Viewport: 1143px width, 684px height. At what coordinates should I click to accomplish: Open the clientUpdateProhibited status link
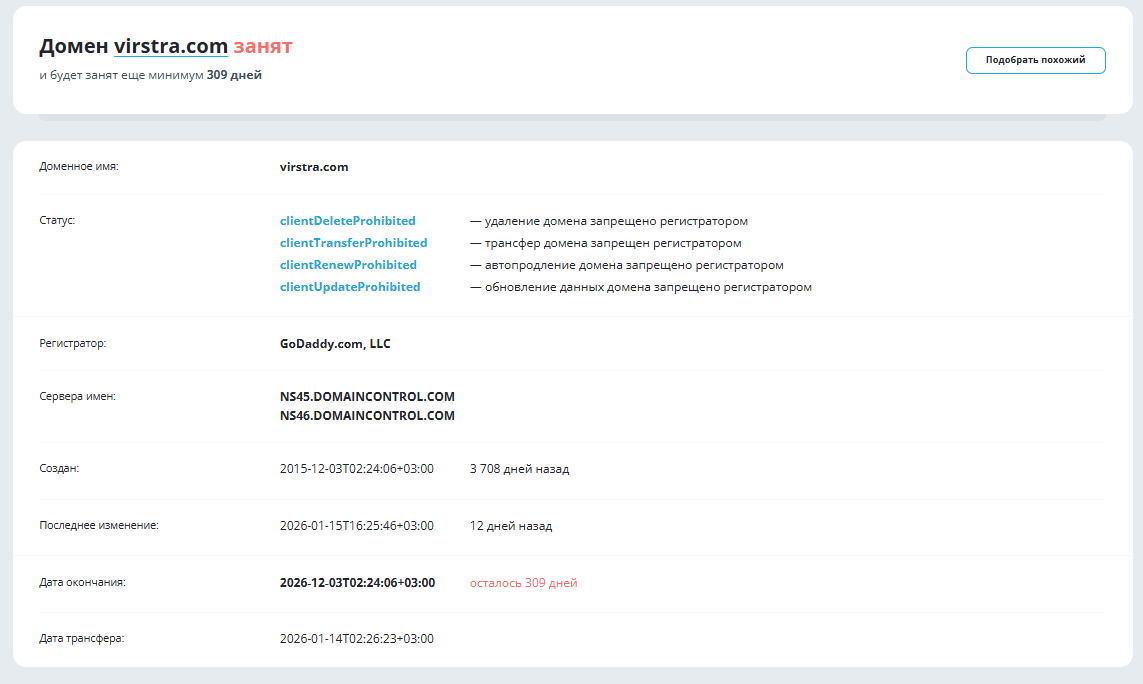[350, 287]
